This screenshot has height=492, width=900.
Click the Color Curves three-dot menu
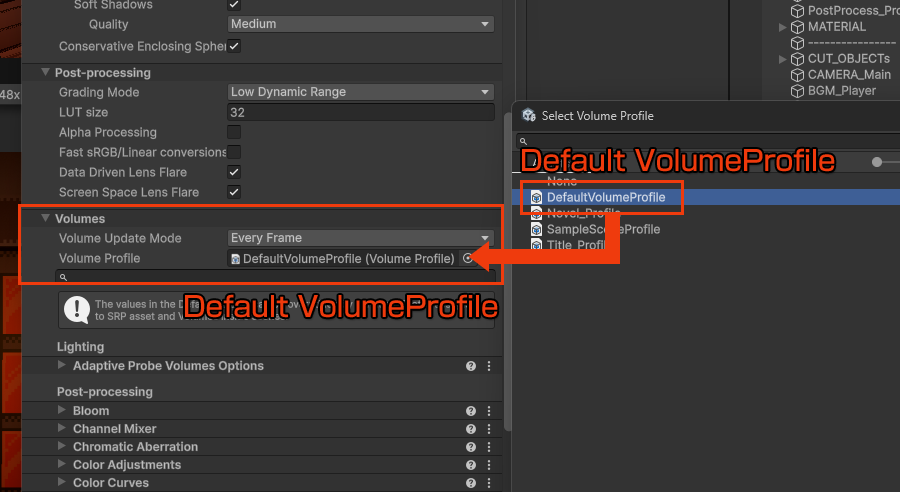coord(489,483)
